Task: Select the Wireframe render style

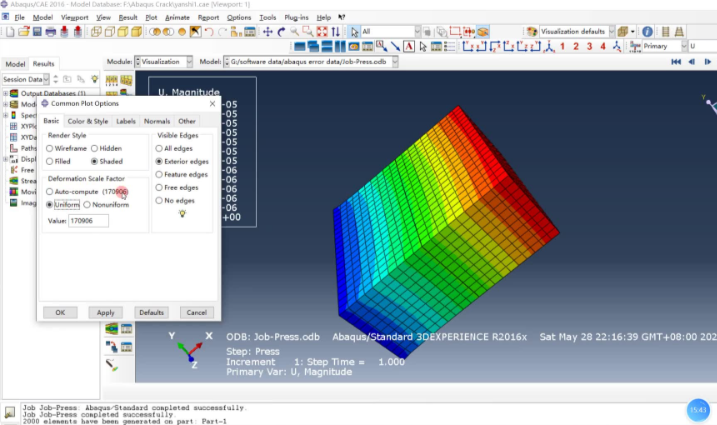Action: pos(50,148)
